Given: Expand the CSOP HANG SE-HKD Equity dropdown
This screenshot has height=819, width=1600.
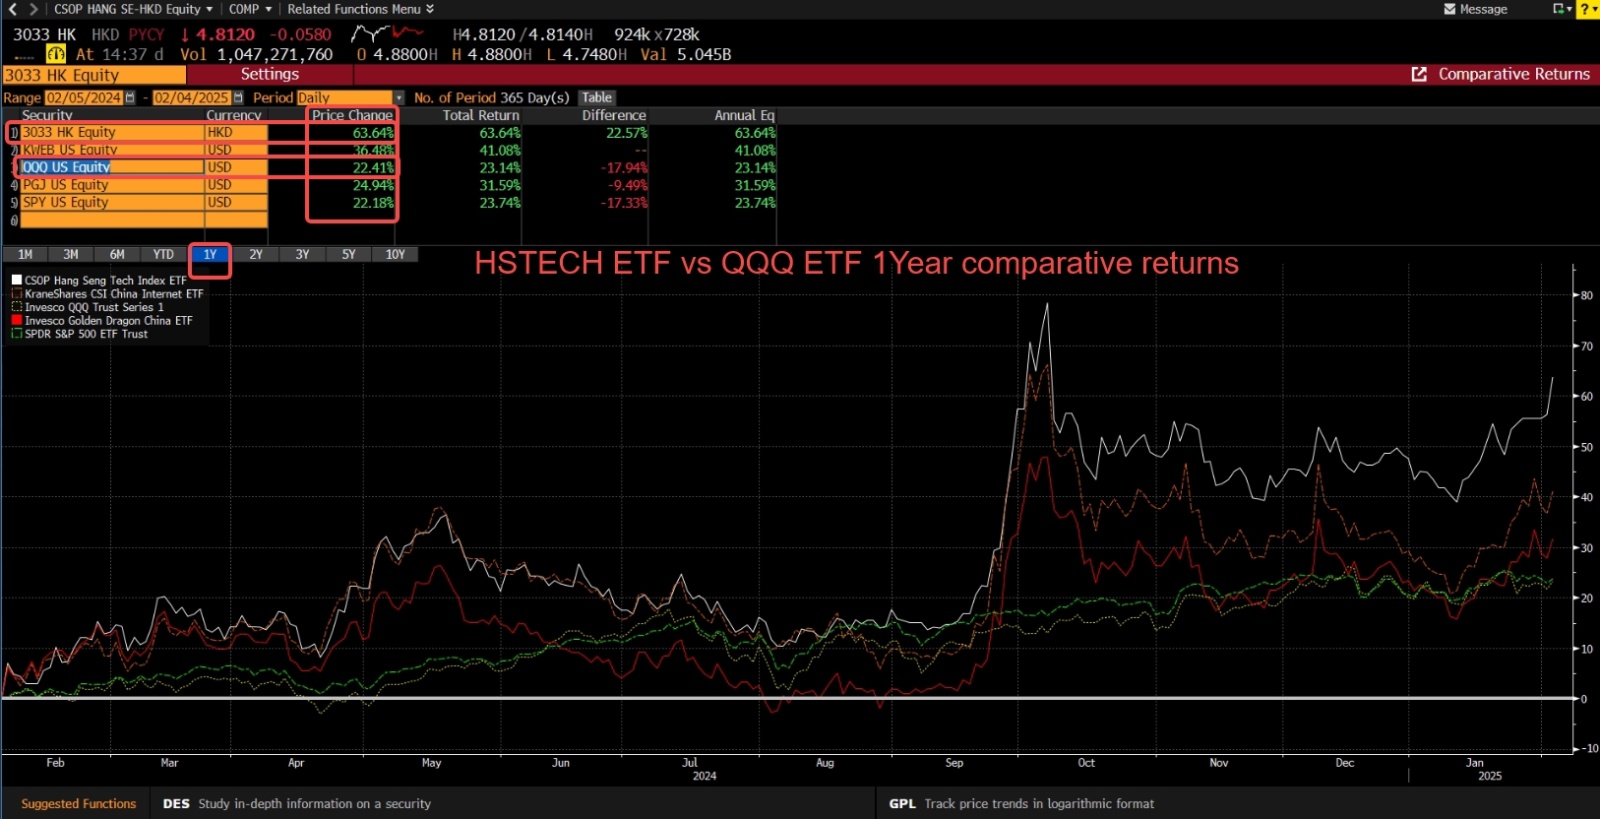Looking at the screenshot, I should [209, 9].
